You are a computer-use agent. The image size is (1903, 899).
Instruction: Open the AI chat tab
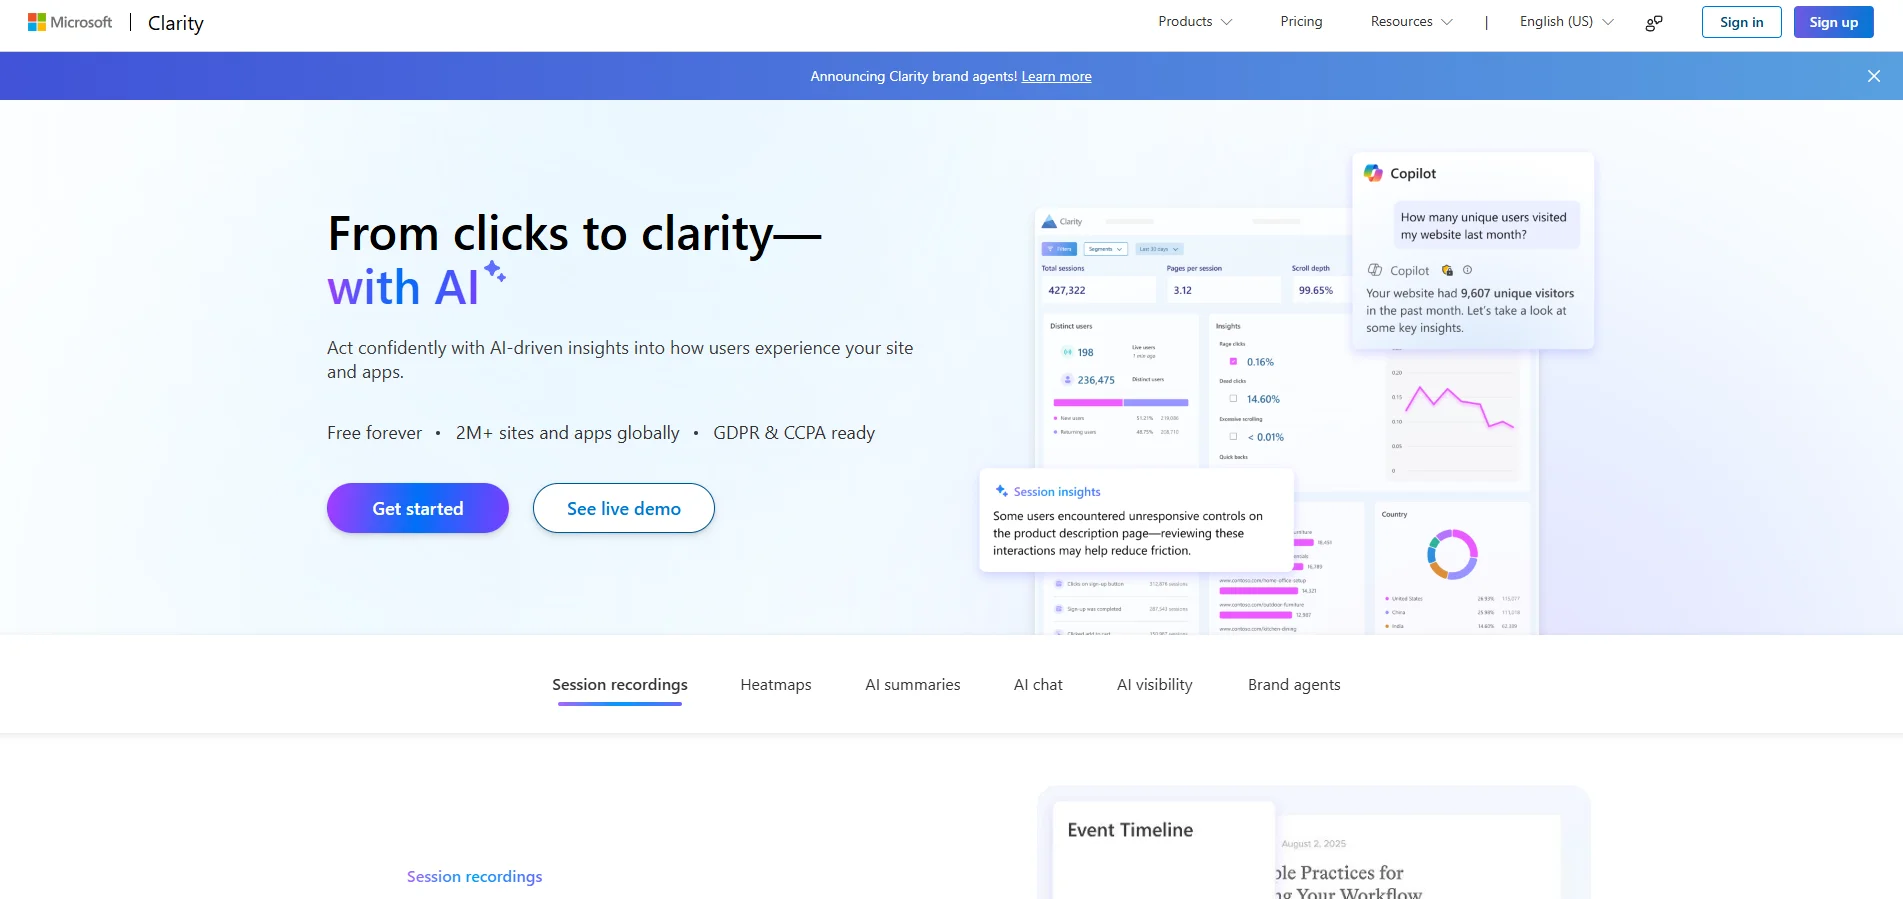(x=1038, y=685)
